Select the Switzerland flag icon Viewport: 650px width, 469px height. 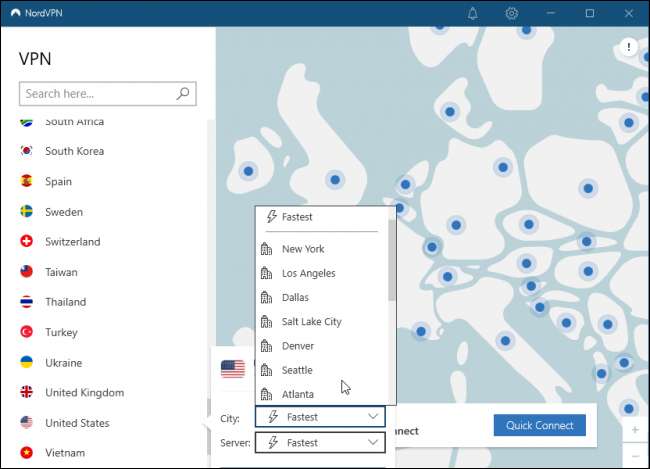point(27,242)
